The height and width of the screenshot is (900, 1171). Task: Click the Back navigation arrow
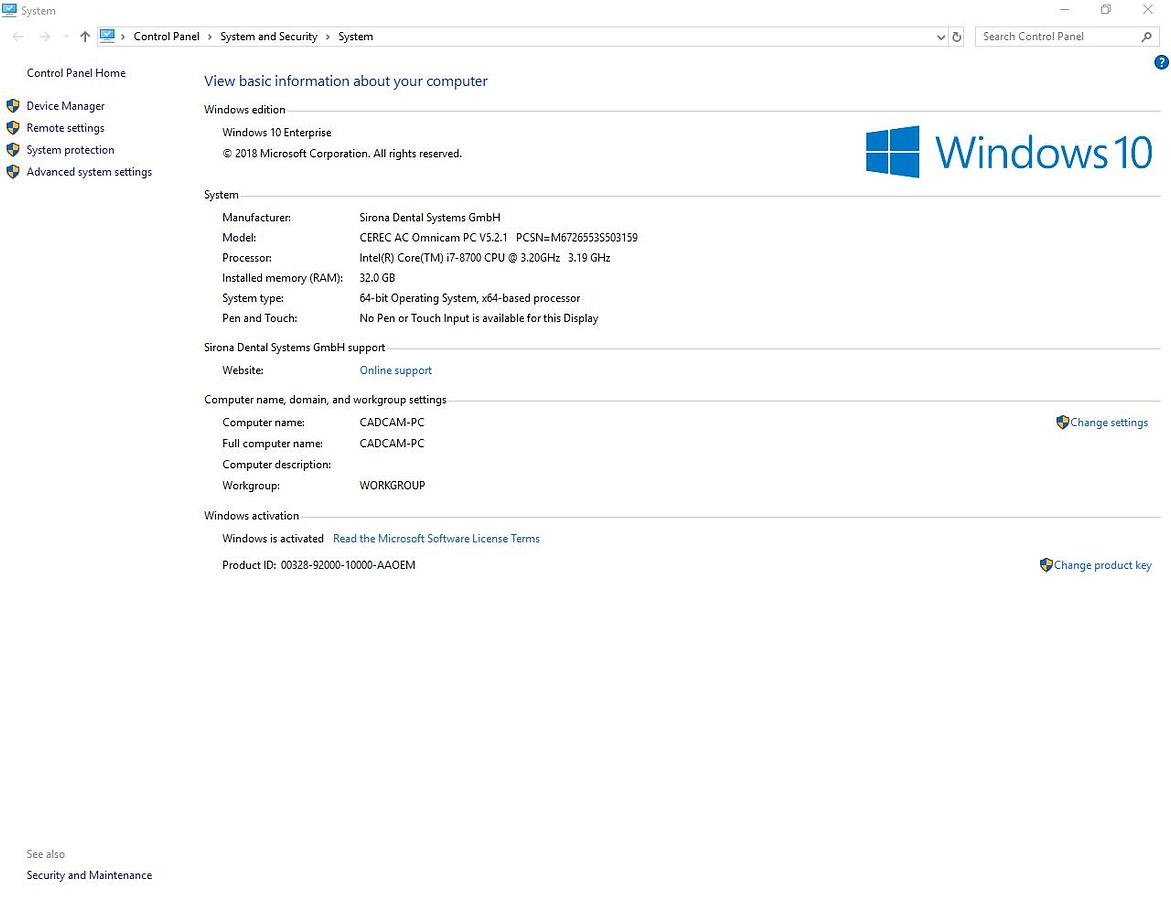pyautogui.click(x=18, y=37)
